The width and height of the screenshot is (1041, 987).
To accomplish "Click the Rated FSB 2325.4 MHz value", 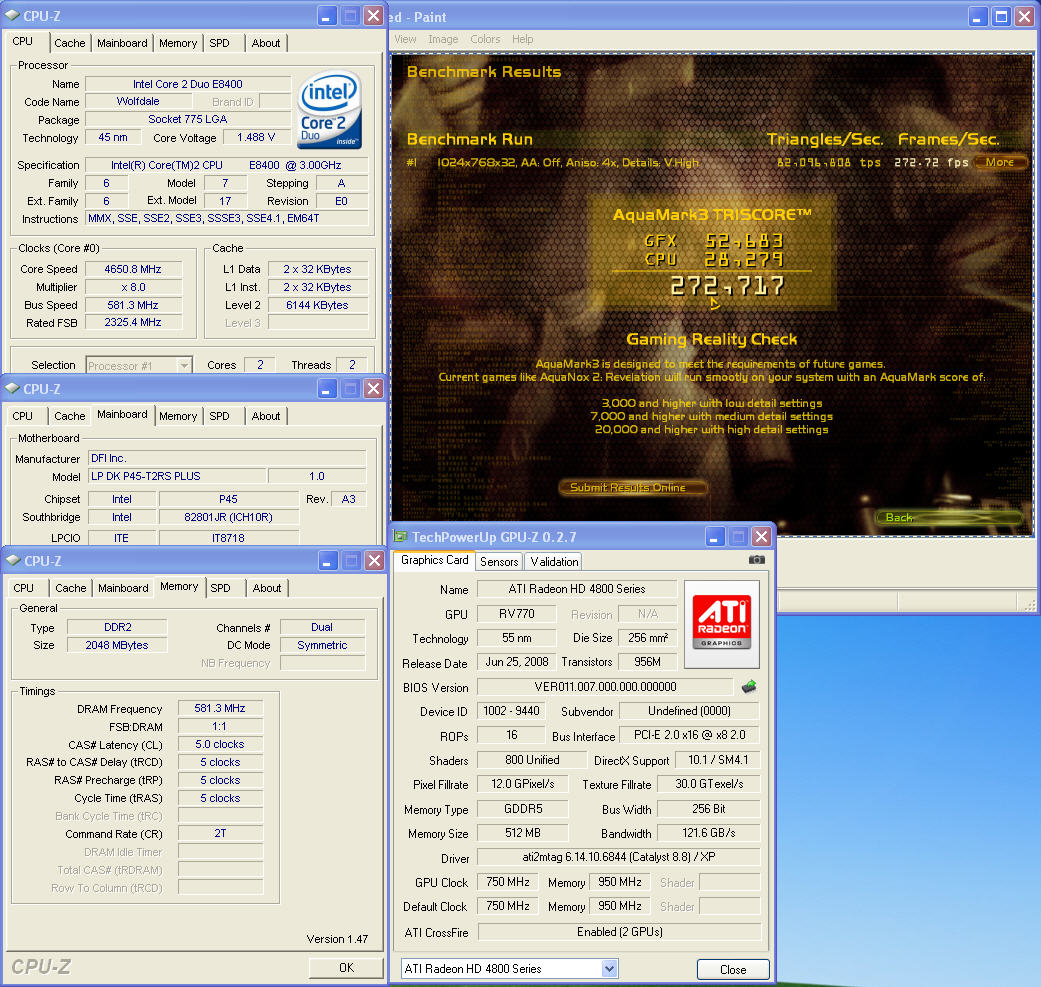I will [x=133, y=322].
